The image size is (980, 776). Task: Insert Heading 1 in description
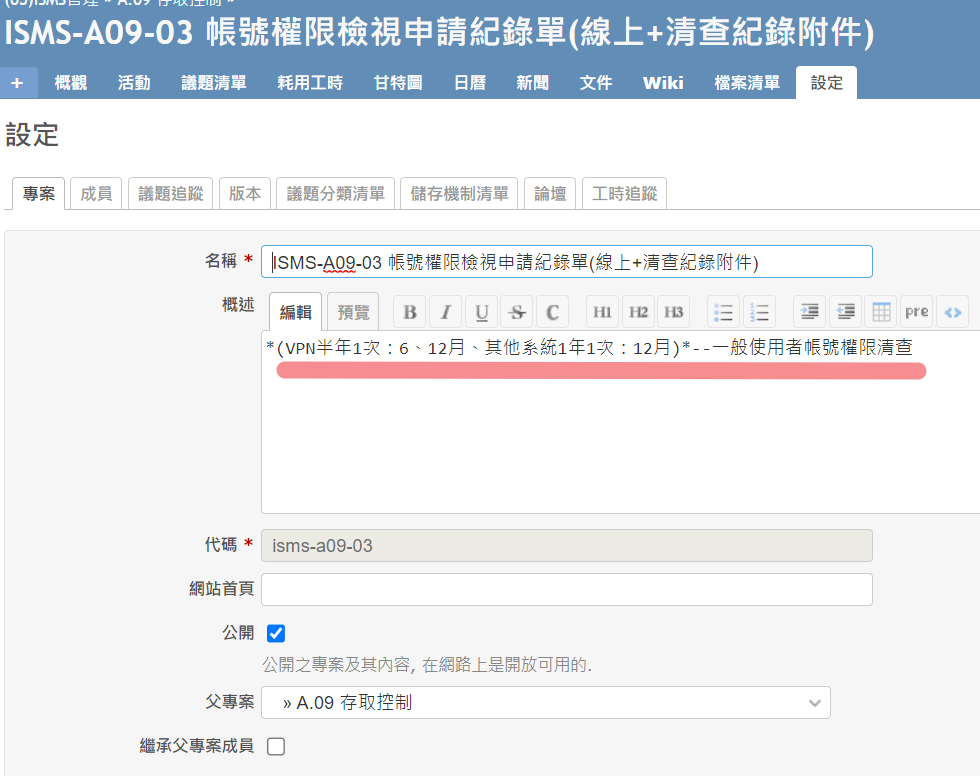(602, 312)
